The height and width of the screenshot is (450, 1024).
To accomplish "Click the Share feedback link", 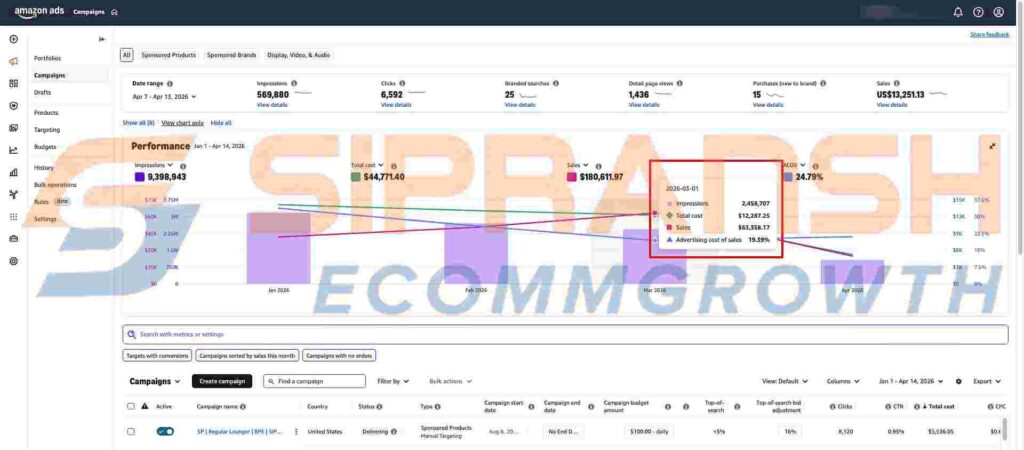I will coord(989,34).
